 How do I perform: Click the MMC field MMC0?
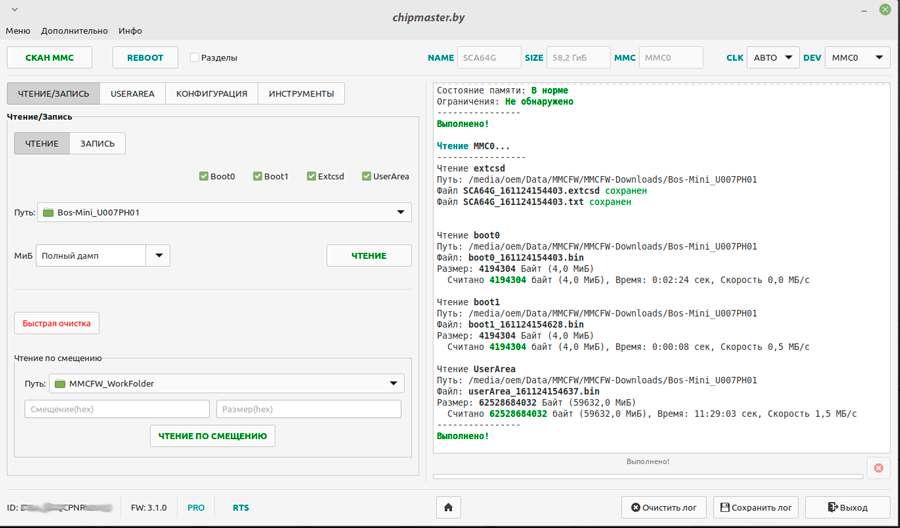tap(671, 57)
